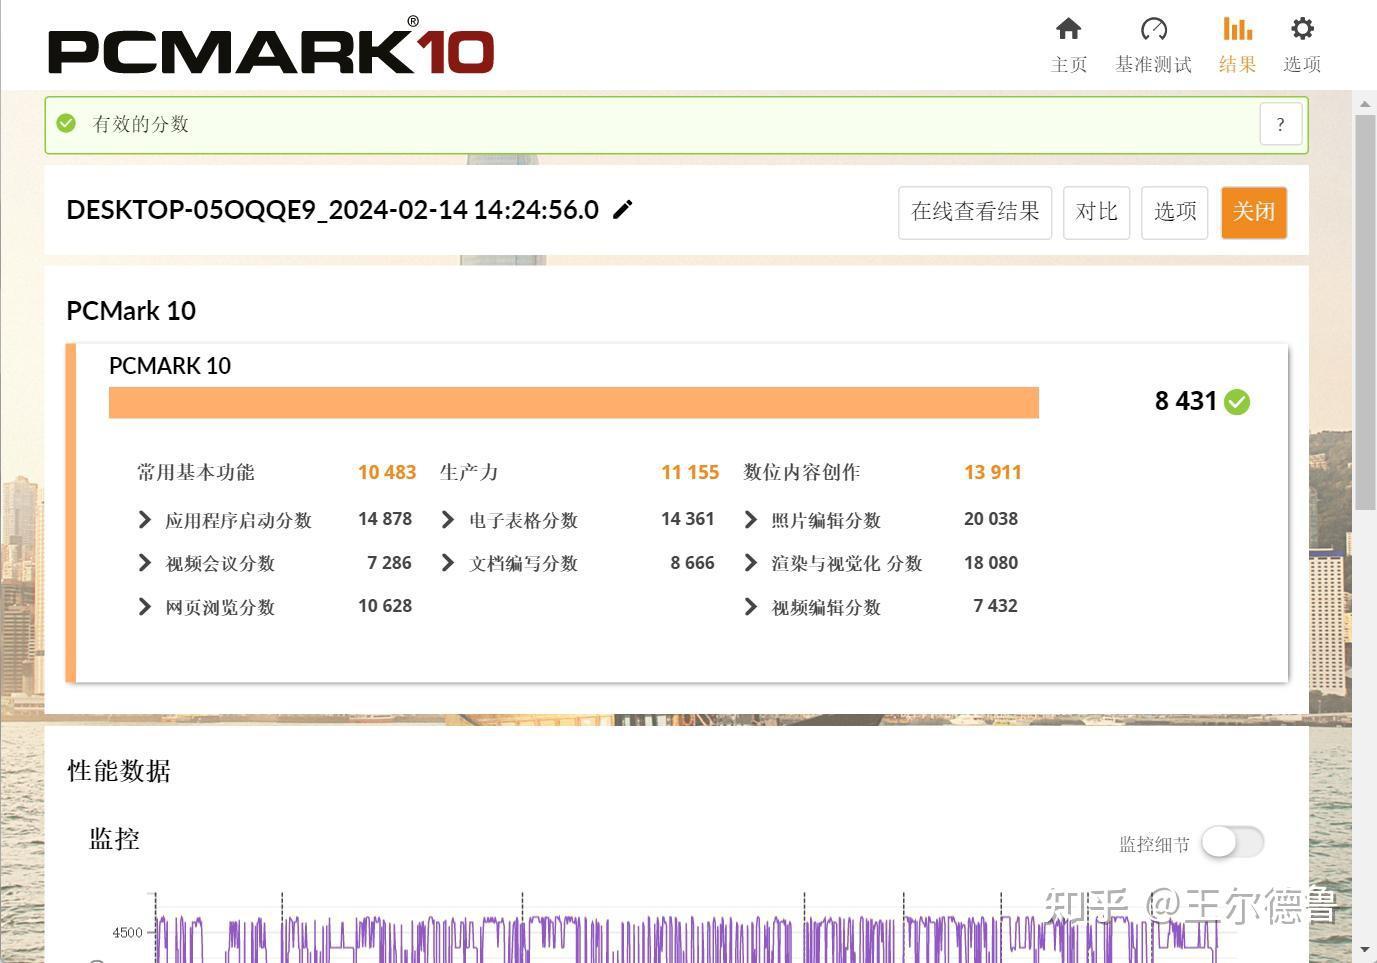
Task: Click the value 18 080
Action: (x=991, y=563)
